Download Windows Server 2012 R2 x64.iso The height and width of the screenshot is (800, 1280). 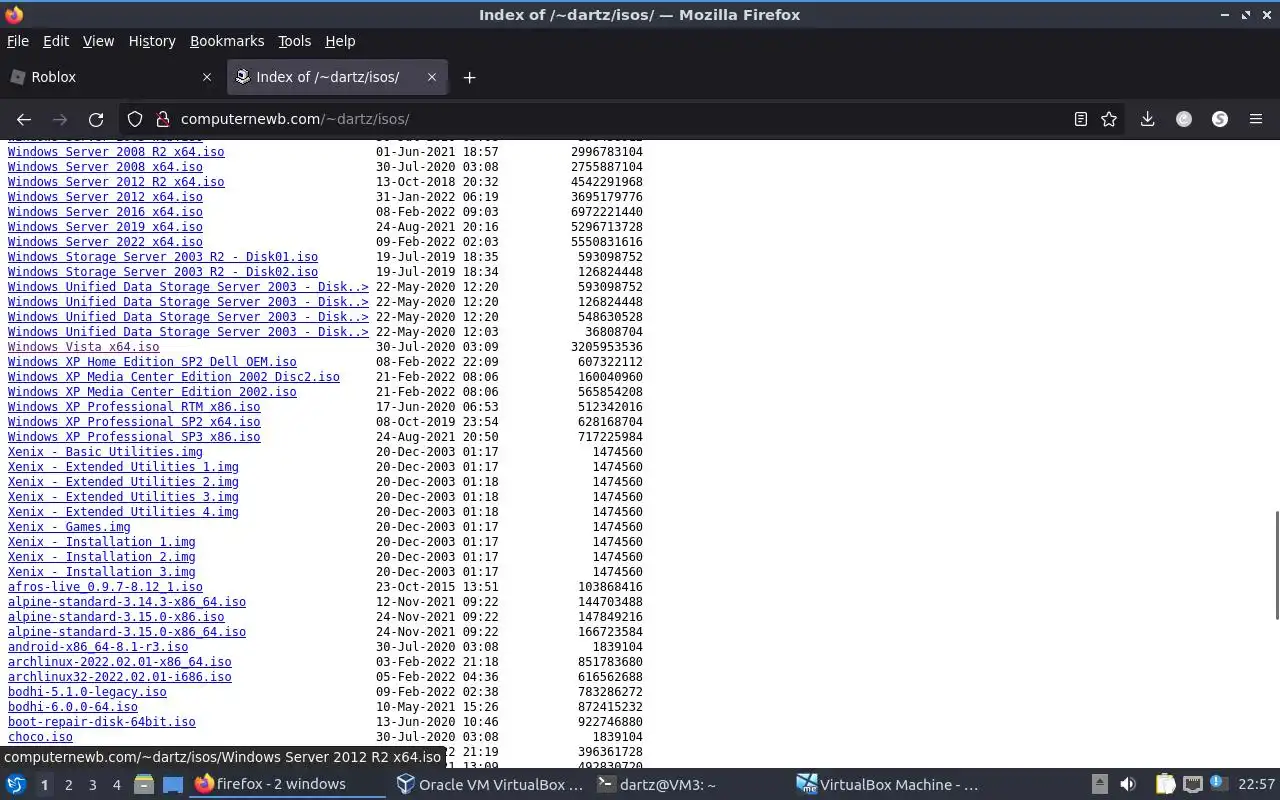pyautogui.click(x=116, y=182)
